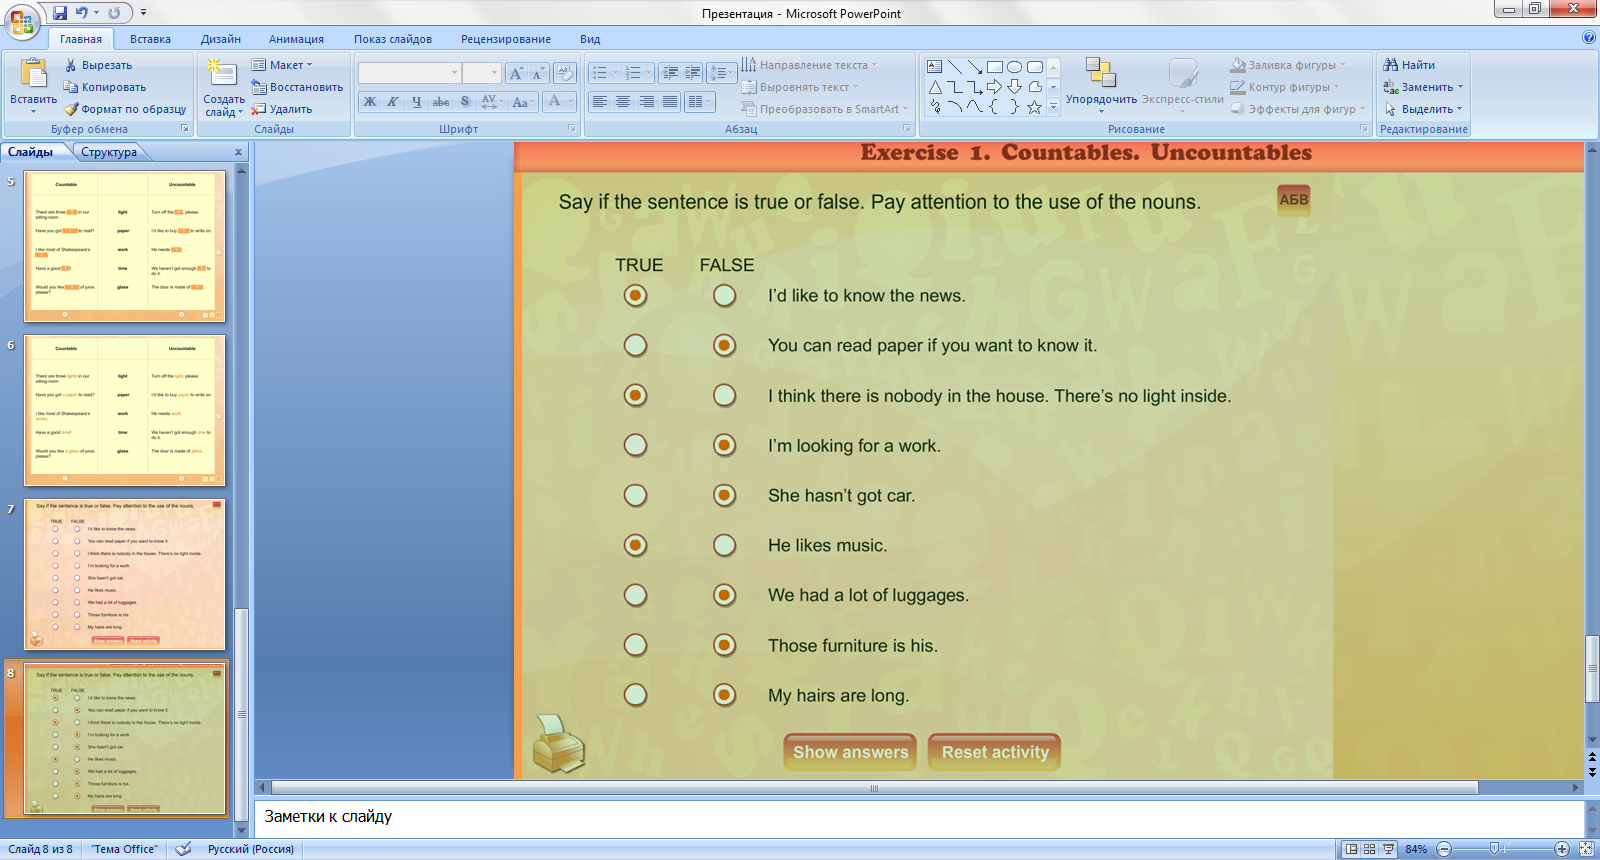The width and height of the screenshot is (1600, 860).
Task: Select TRUE for "My hairs are long"
Action: 635,695
